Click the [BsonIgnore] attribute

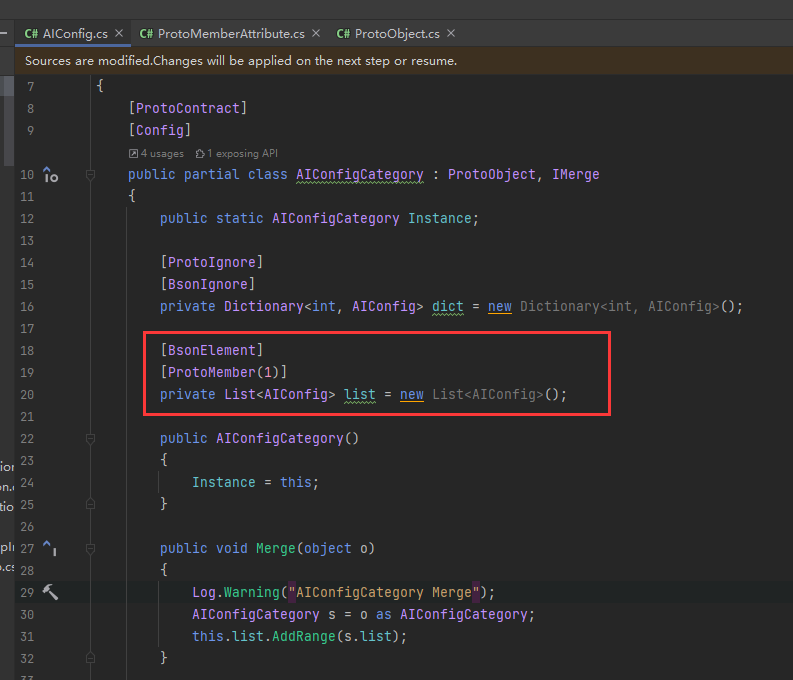coord(207,284)
